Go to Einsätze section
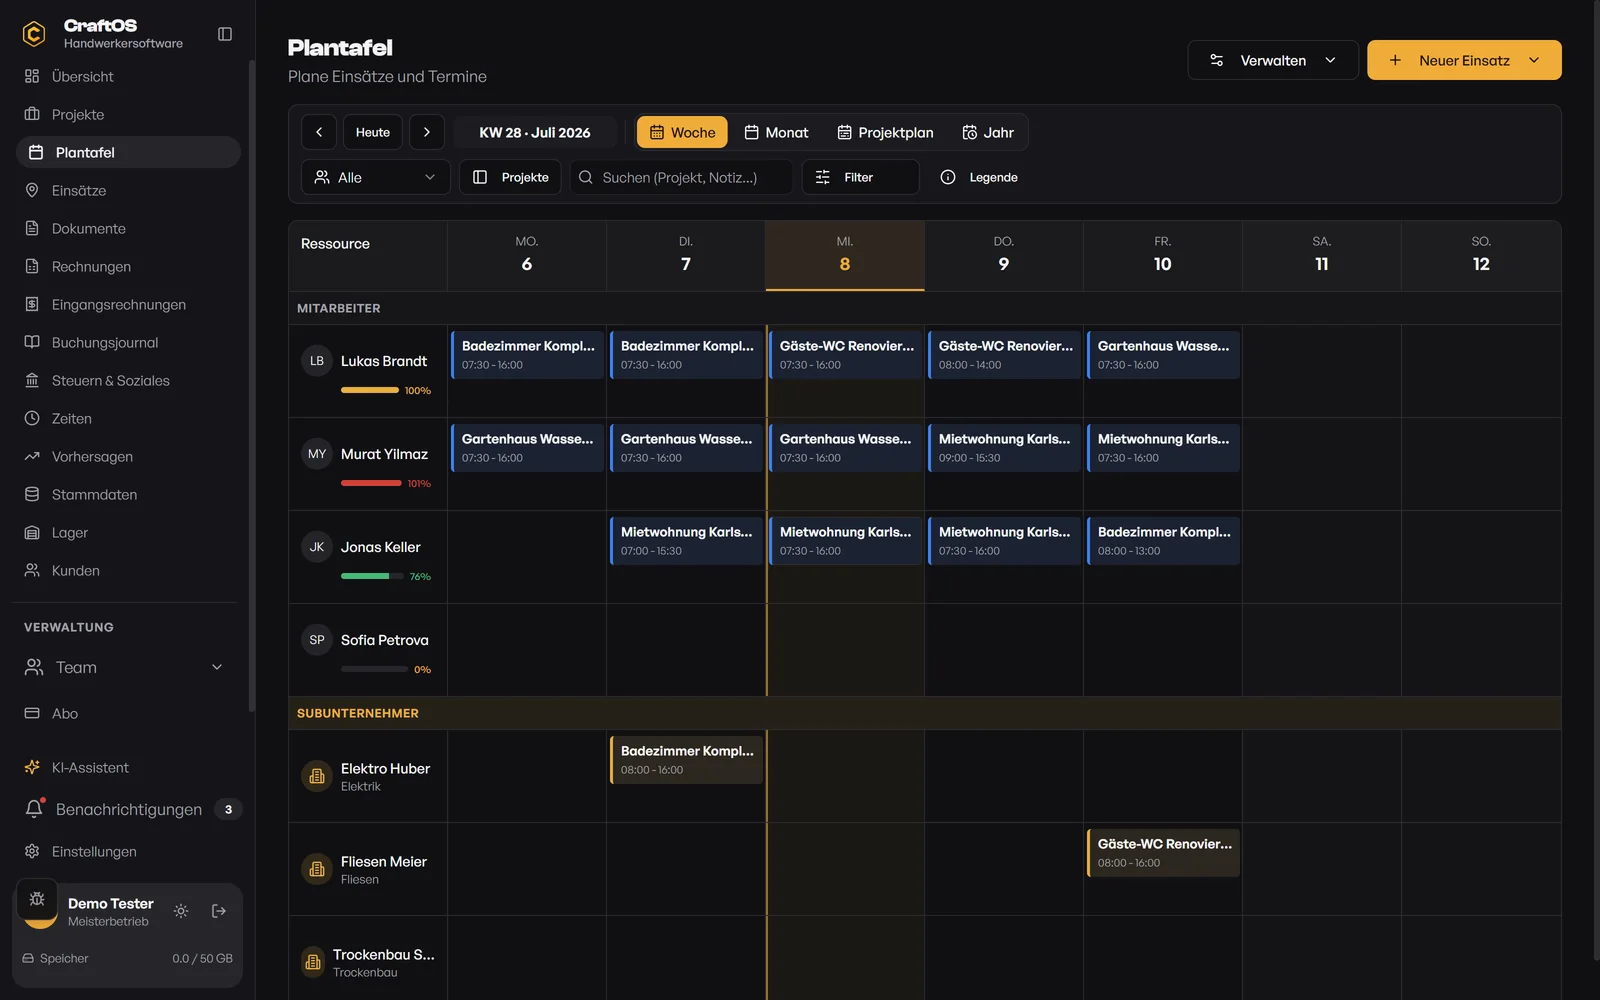1600x1000 pixels. pos(128,190)
